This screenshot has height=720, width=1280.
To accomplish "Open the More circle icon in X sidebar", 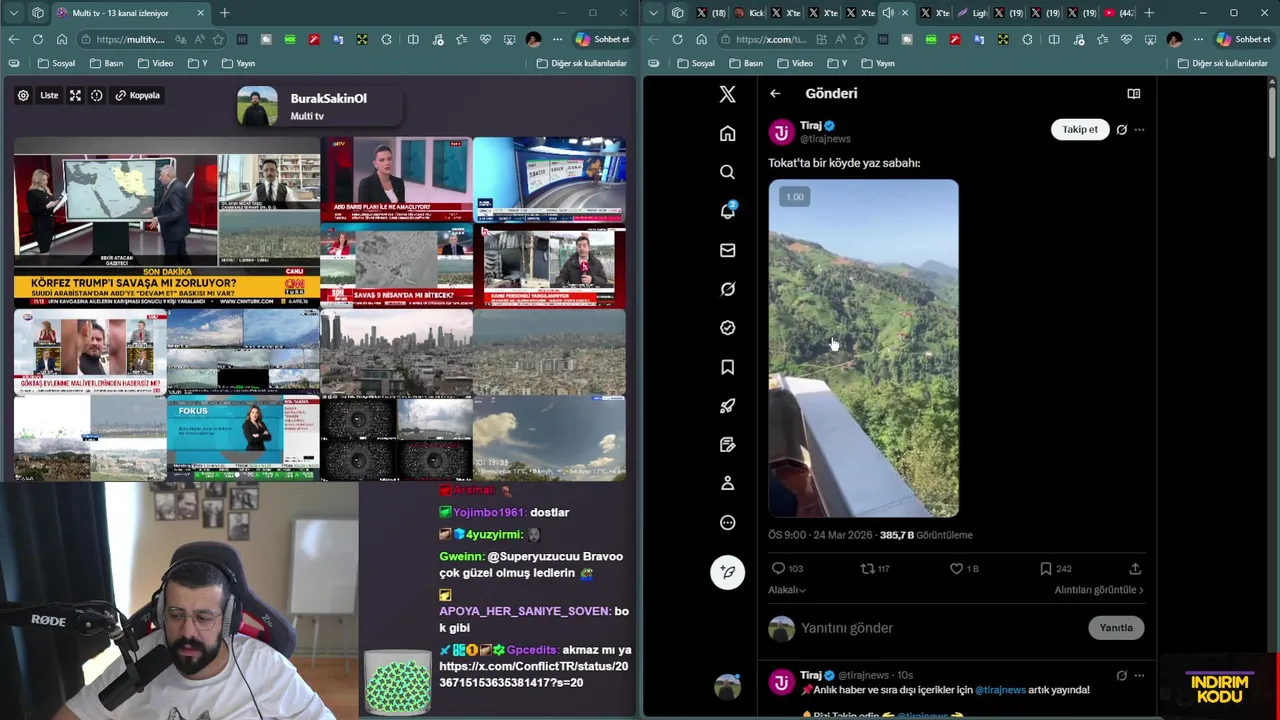I will point(727,522).
